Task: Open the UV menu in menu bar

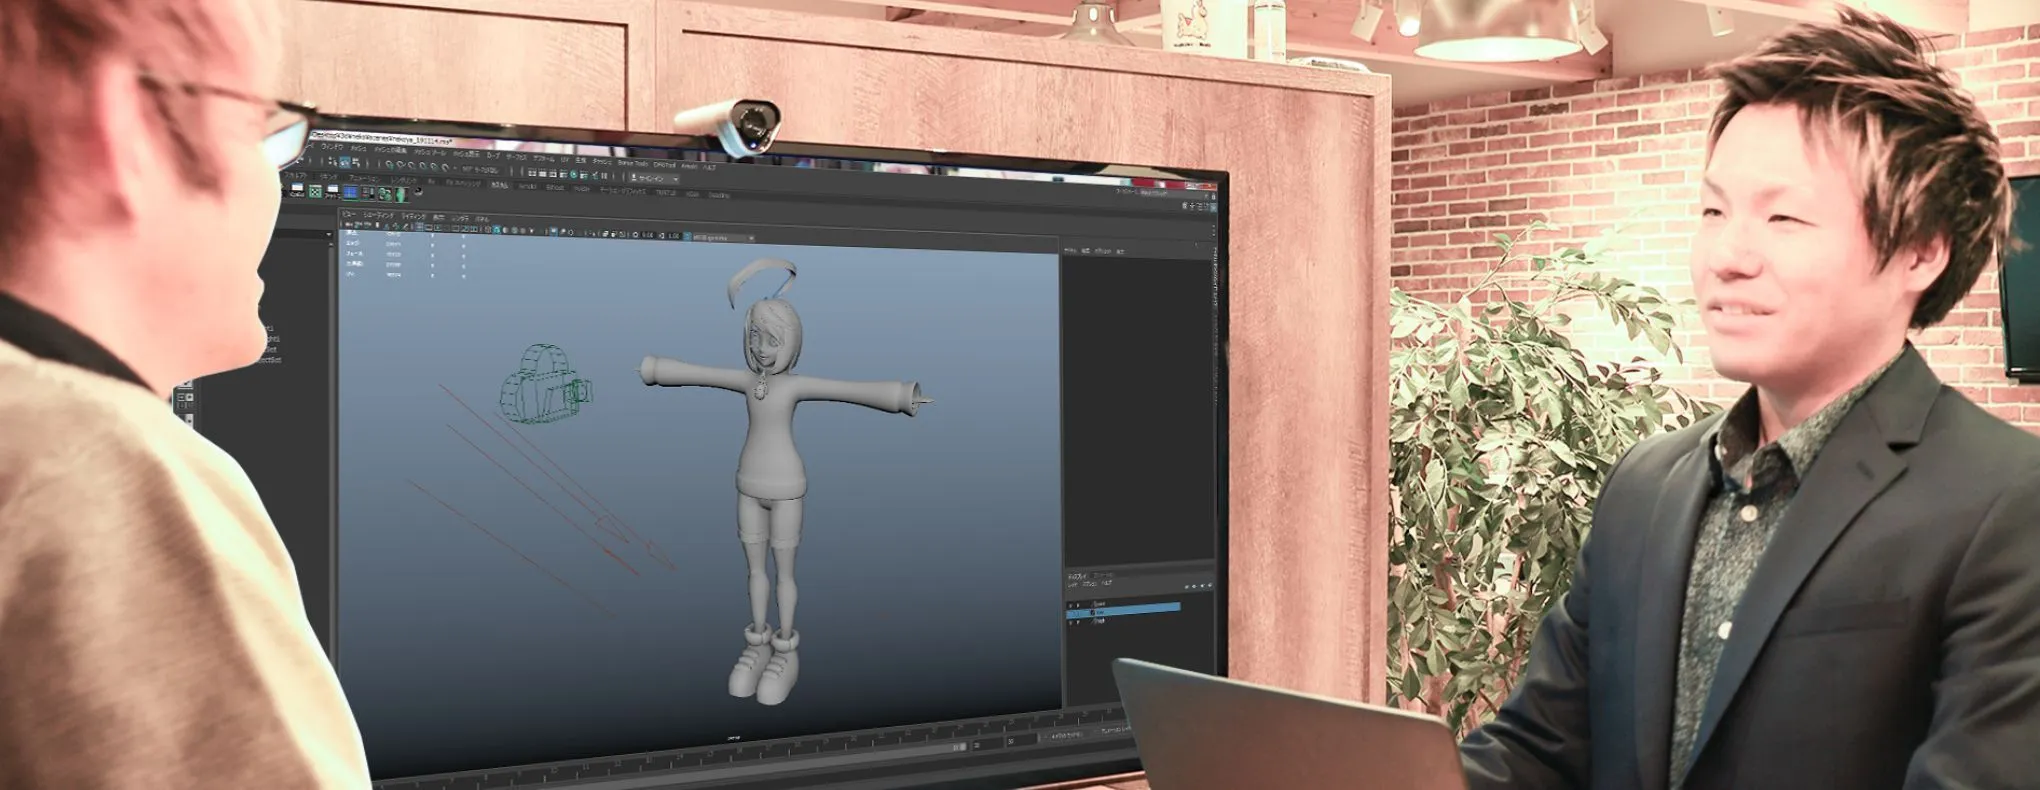Action: 565,160
